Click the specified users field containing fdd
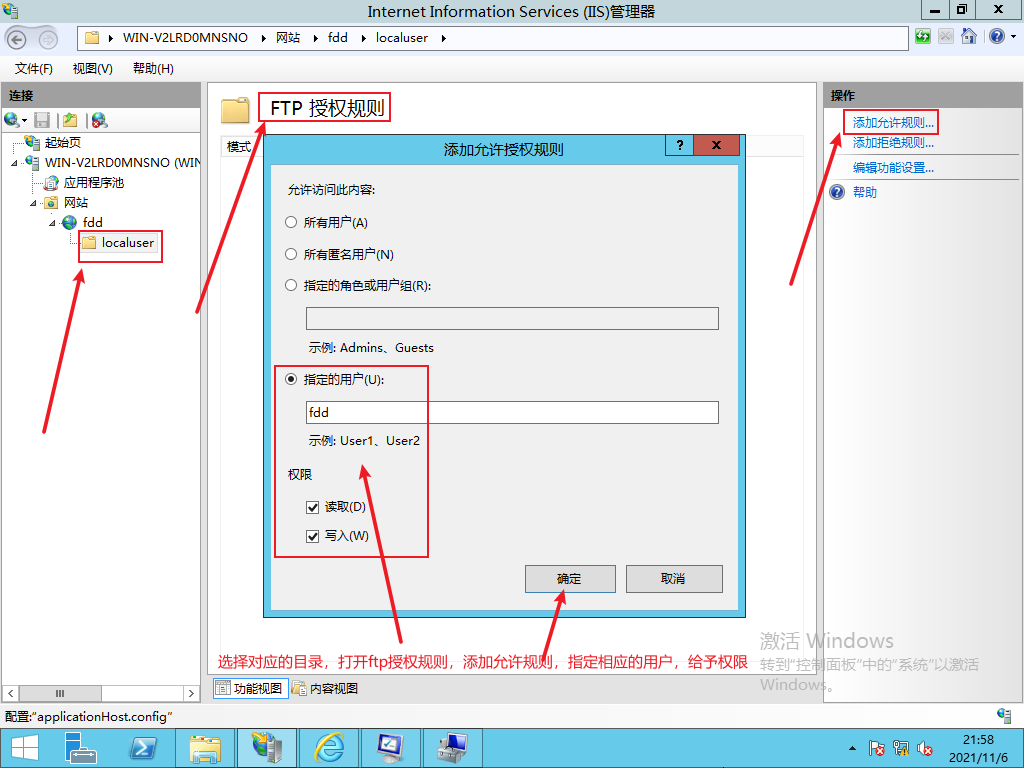Image resolution: width=1024 pixels, height=768 pixels. 512,412
